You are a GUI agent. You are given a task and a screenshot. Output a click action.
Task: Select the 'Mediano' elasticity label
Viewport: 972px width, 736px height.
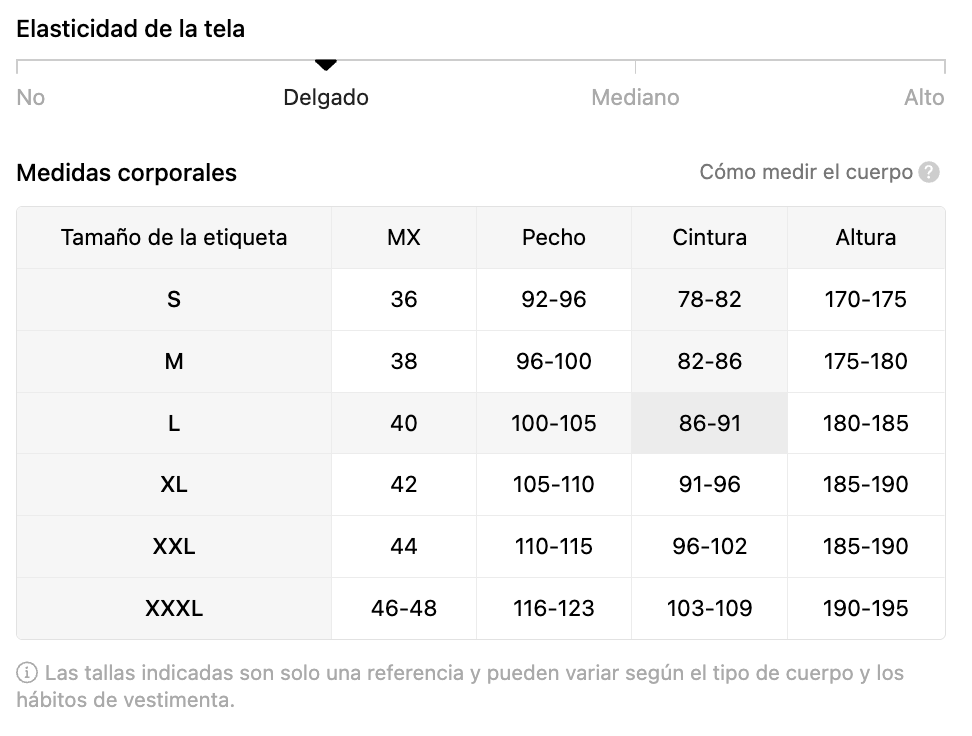coord(635,97)
